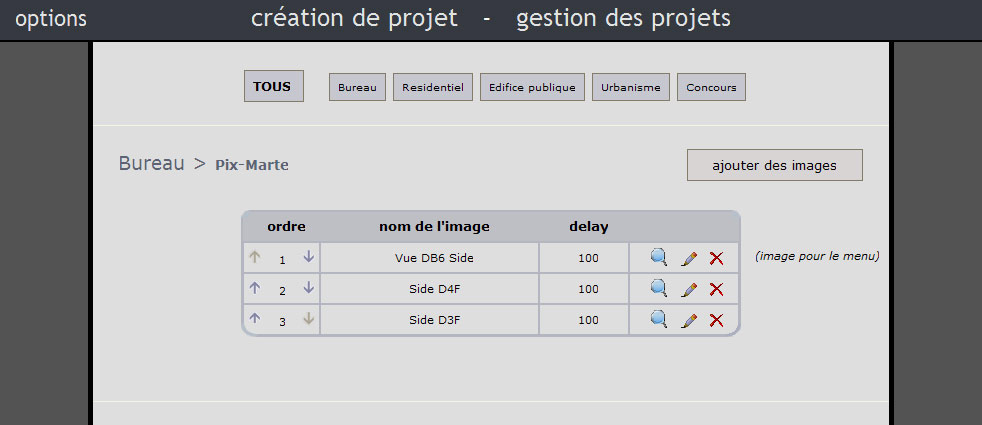Go to création de projet
The width and height of the screenshot is (982, 425).
[354, 18]
